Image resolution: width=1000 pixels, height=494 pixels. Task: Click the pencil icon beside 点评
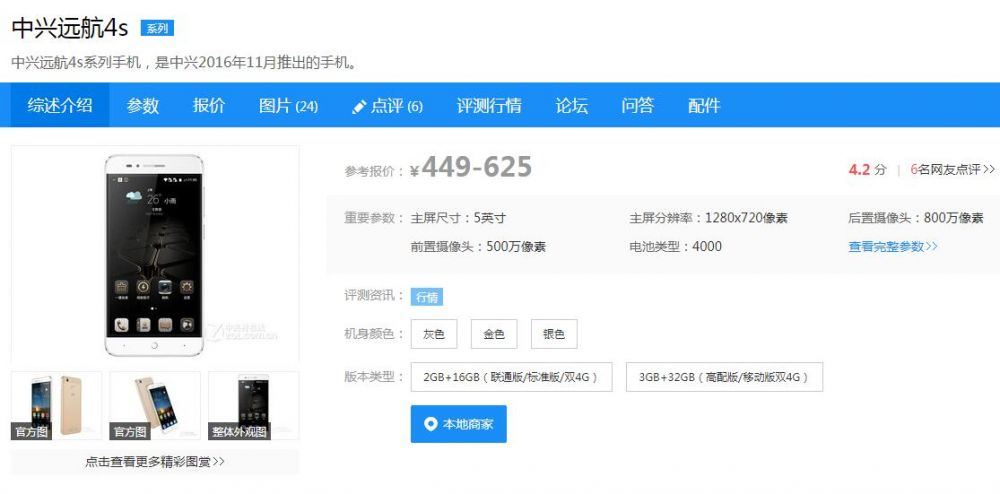[x=360, y=106]
